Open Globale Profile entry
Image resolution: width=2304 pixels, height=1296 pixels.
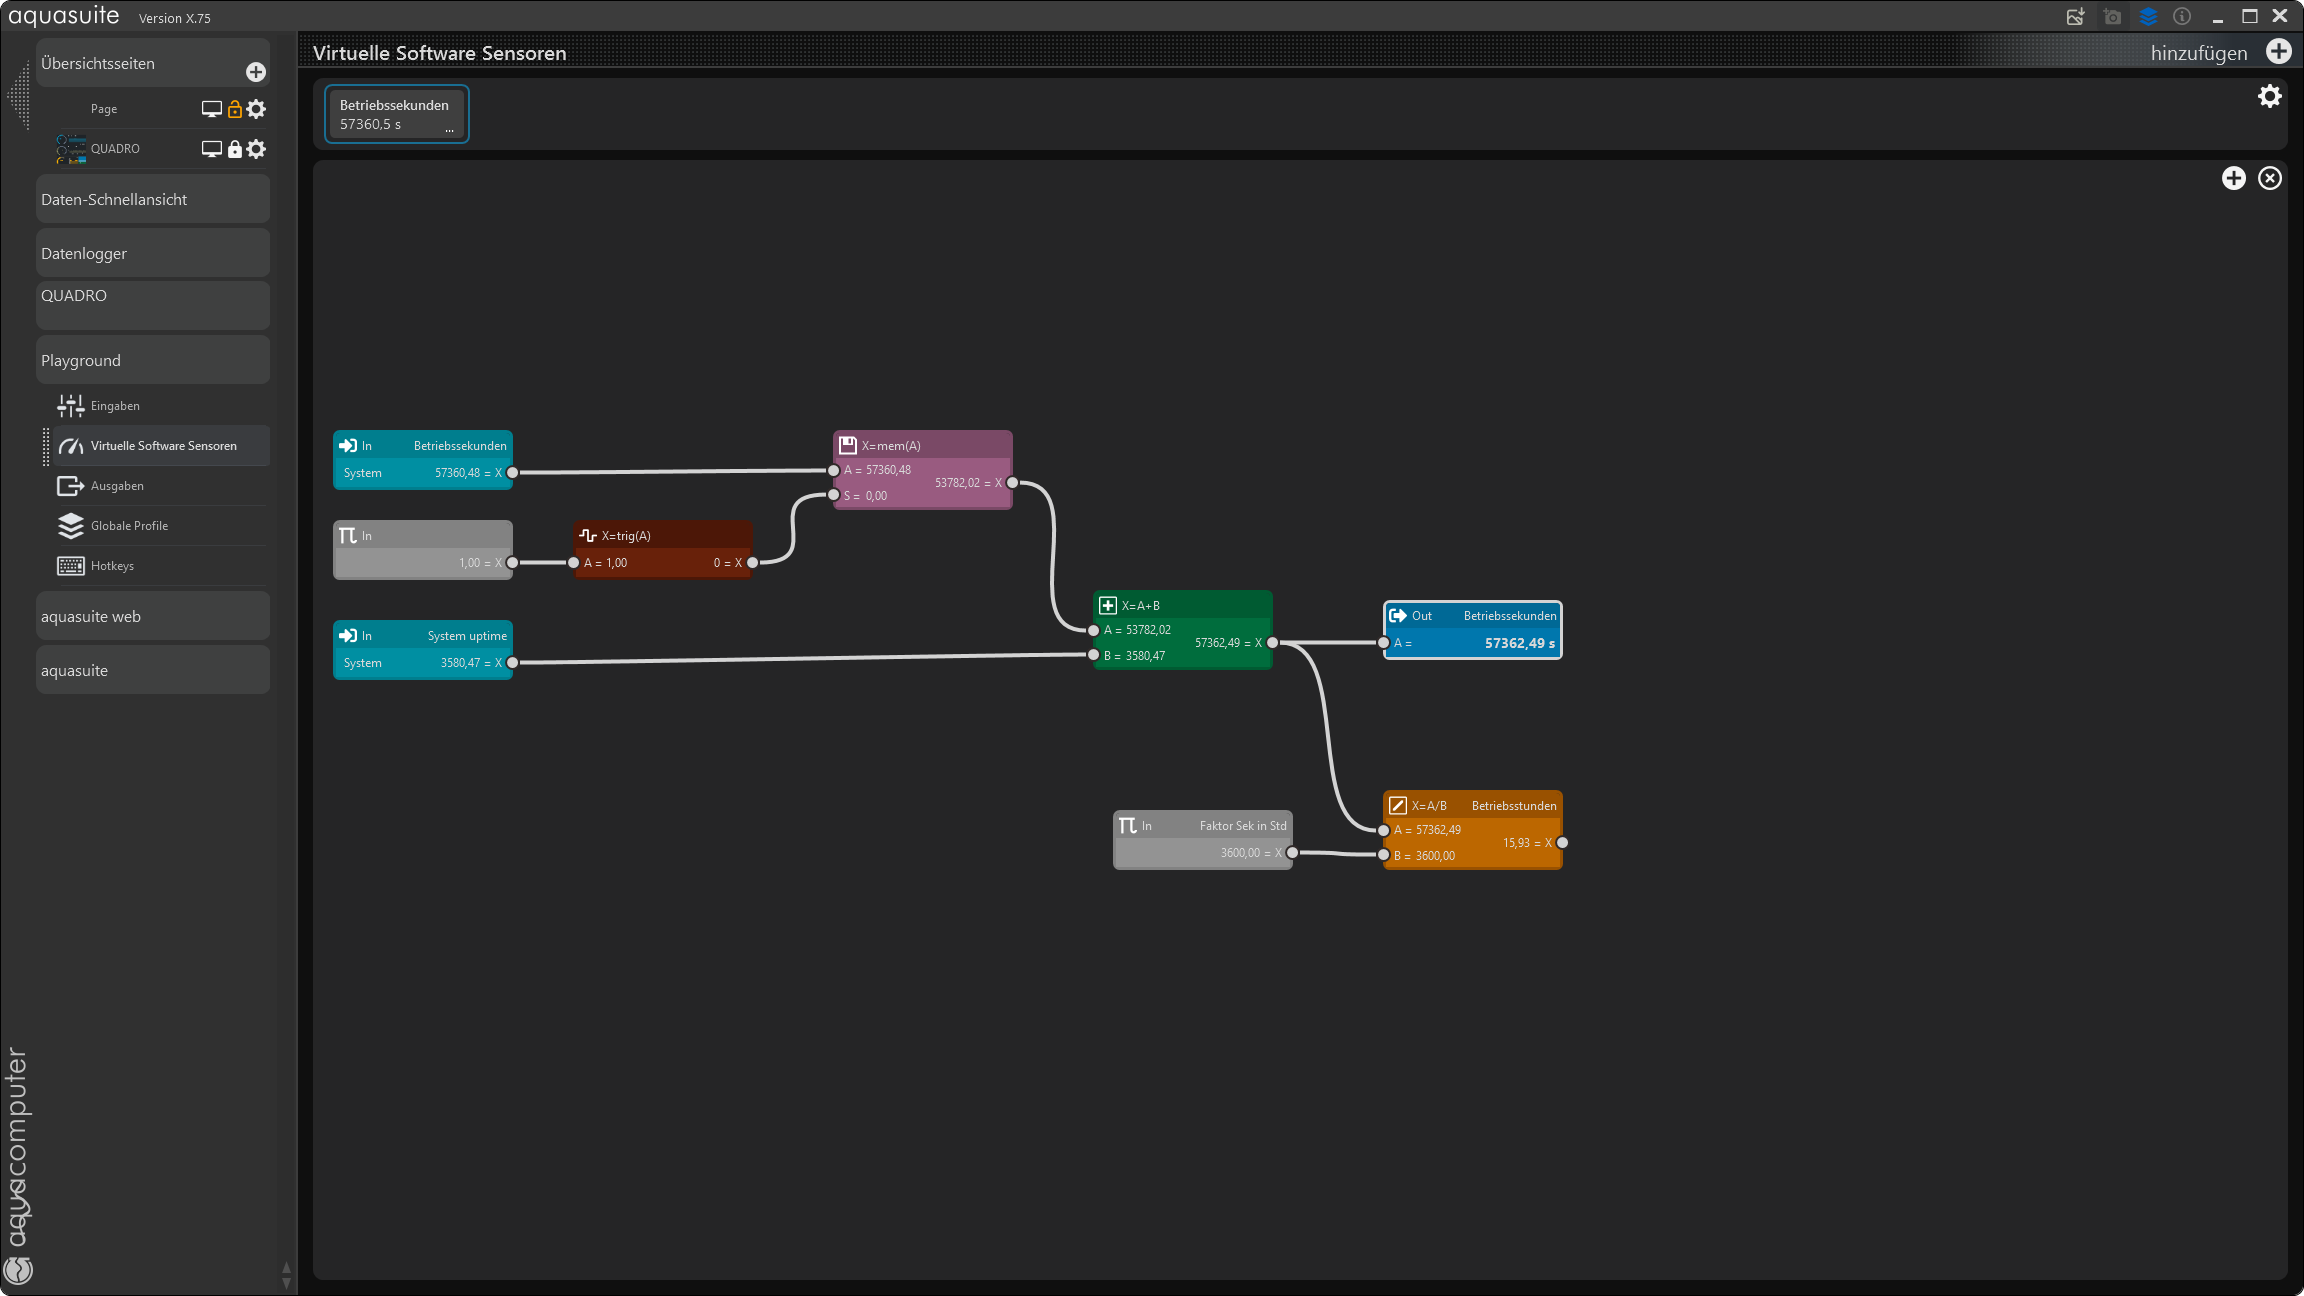click(x=129, y=526)
